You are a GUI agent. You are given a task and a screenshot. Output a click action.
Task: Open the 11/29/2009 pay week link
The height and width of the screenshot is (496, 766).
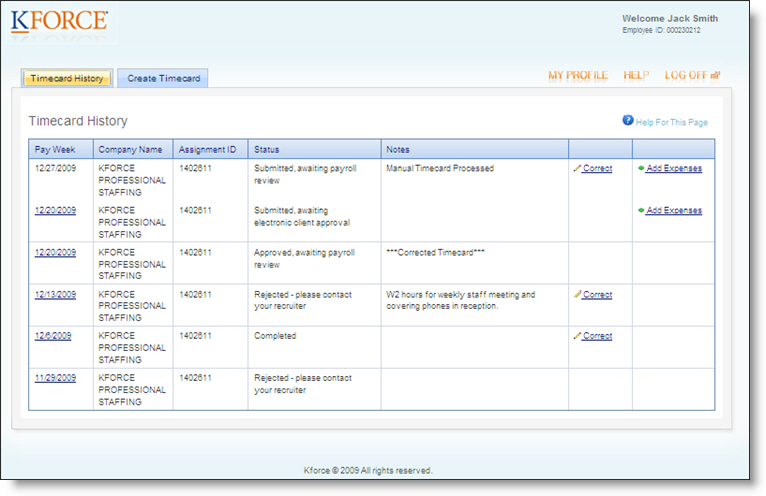tap(55, 378)
